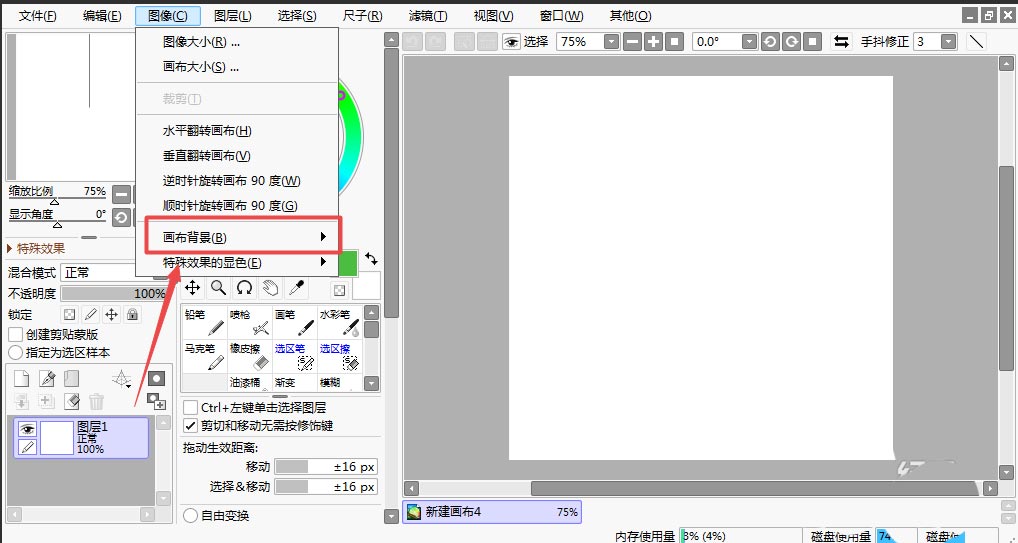The image size is (1018, 543).
Task: Choose the 马克笔 marker tool
Action: coord(205,357)
